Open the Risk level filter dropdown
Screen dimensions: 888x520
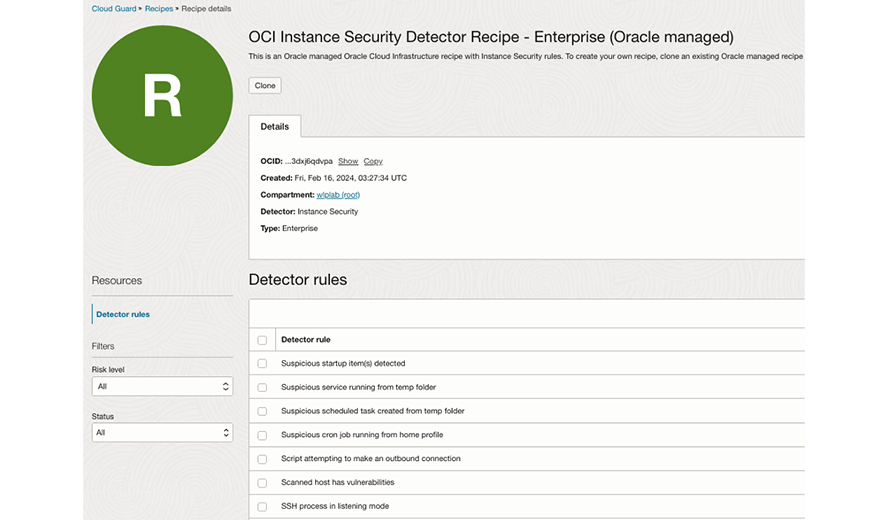click(162, 386)
